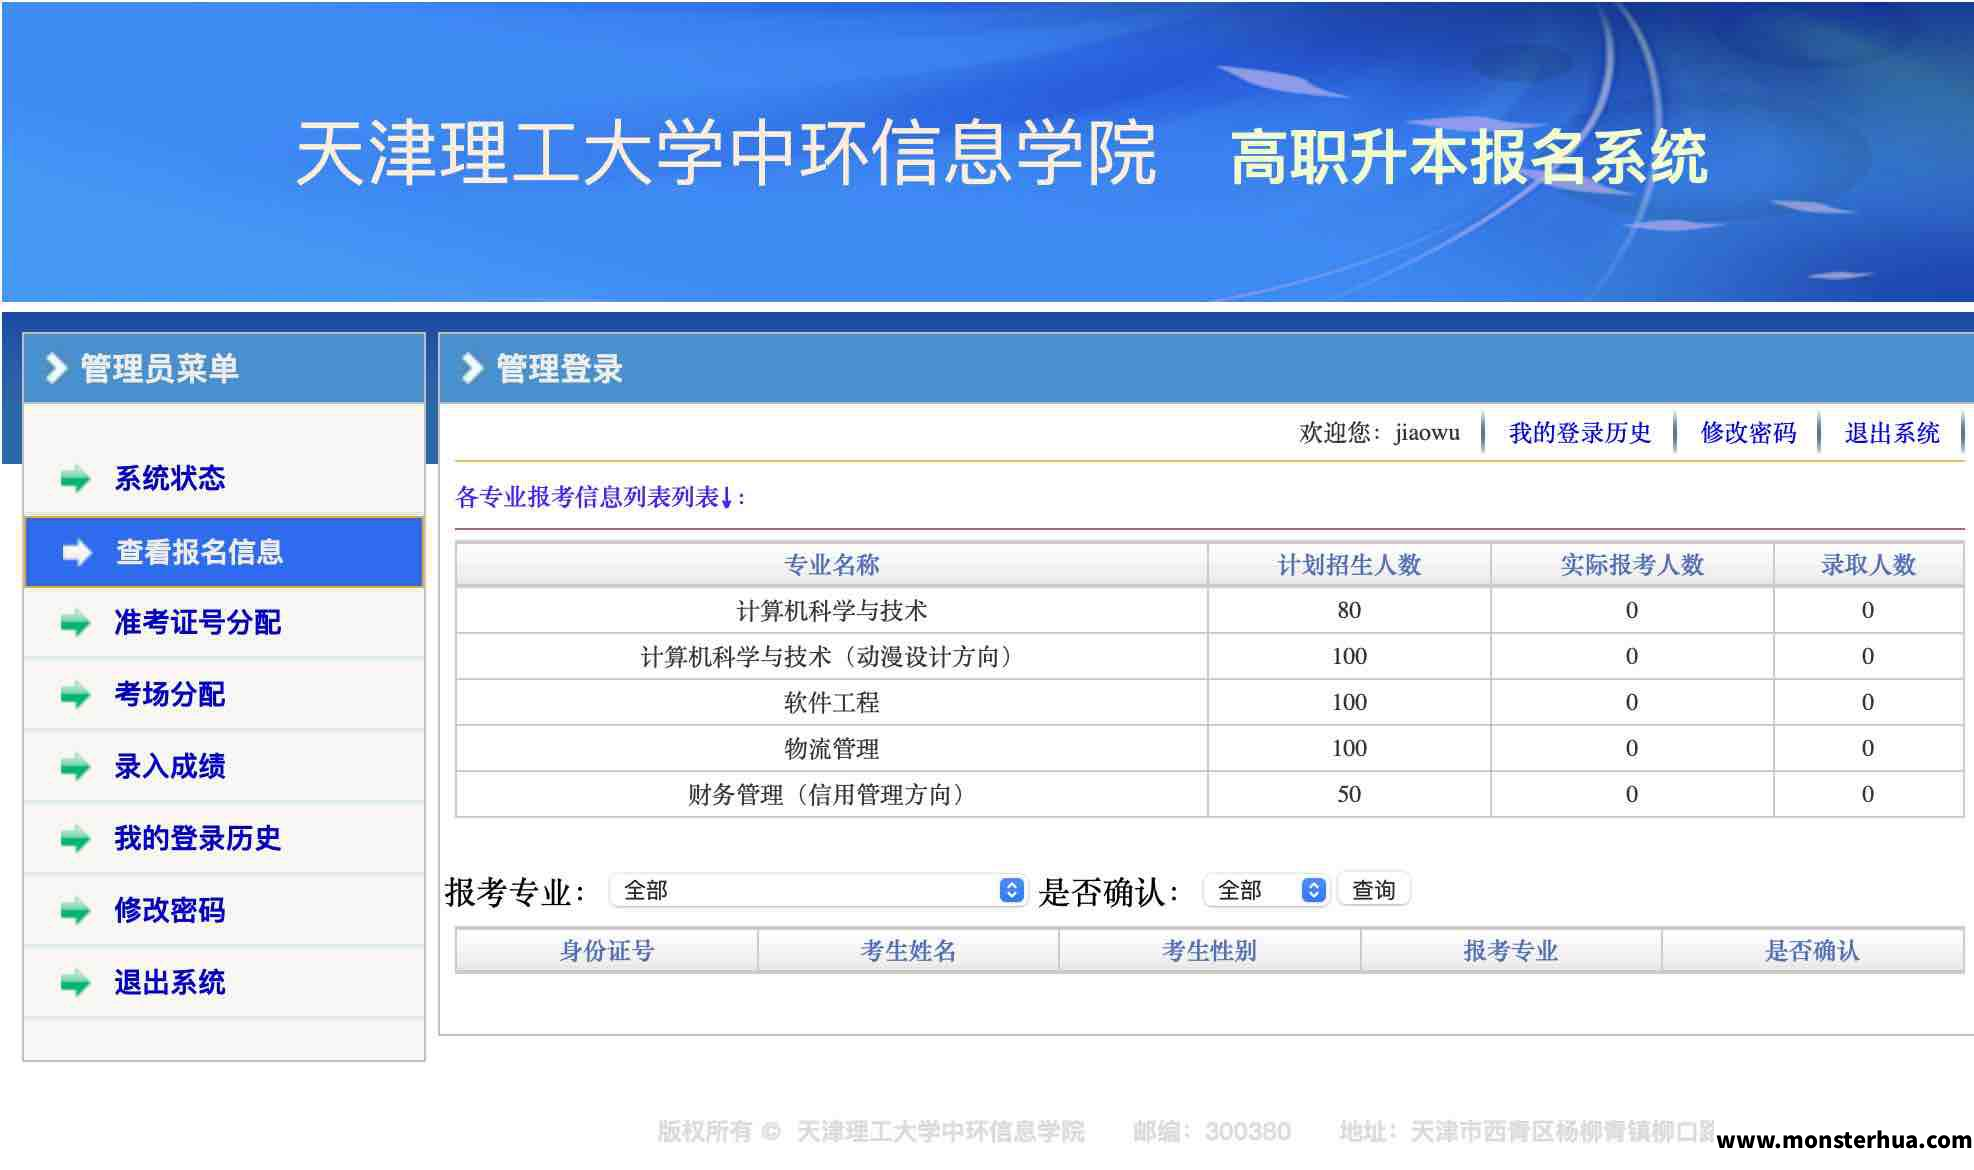Image resolution: width=1974 pixels, height=1170 pixels.
Task: Click the chevron icon in 管理员菜单 header
Action: 56,368
